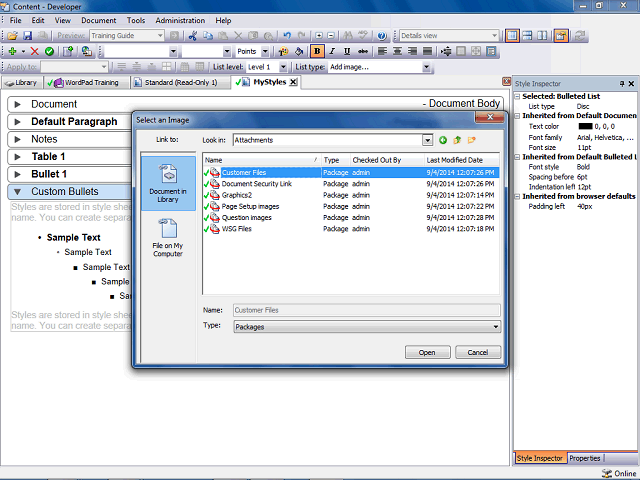Align text left in toolbar
Image resolution: width=640 pixels, height=480 pixels.
click(382, 51)
